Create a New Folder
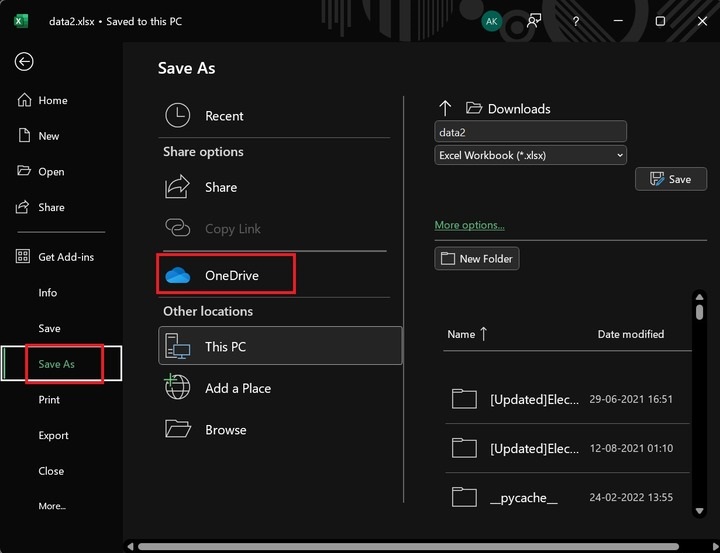Screen dimensions: 720x553 pos(477,258)
